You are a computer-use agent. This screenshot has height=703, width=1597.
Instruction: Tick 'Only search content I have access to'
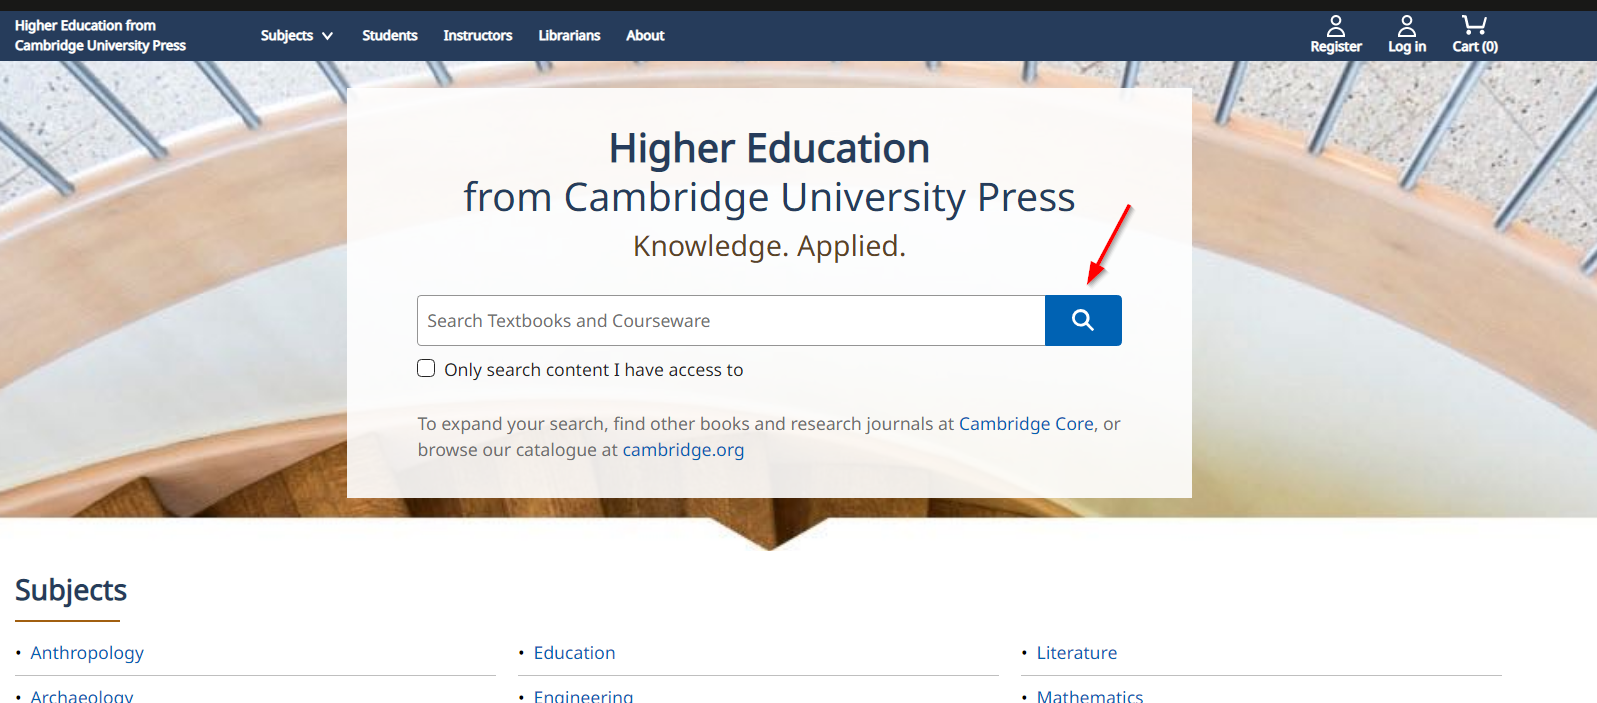click(426, 368)
